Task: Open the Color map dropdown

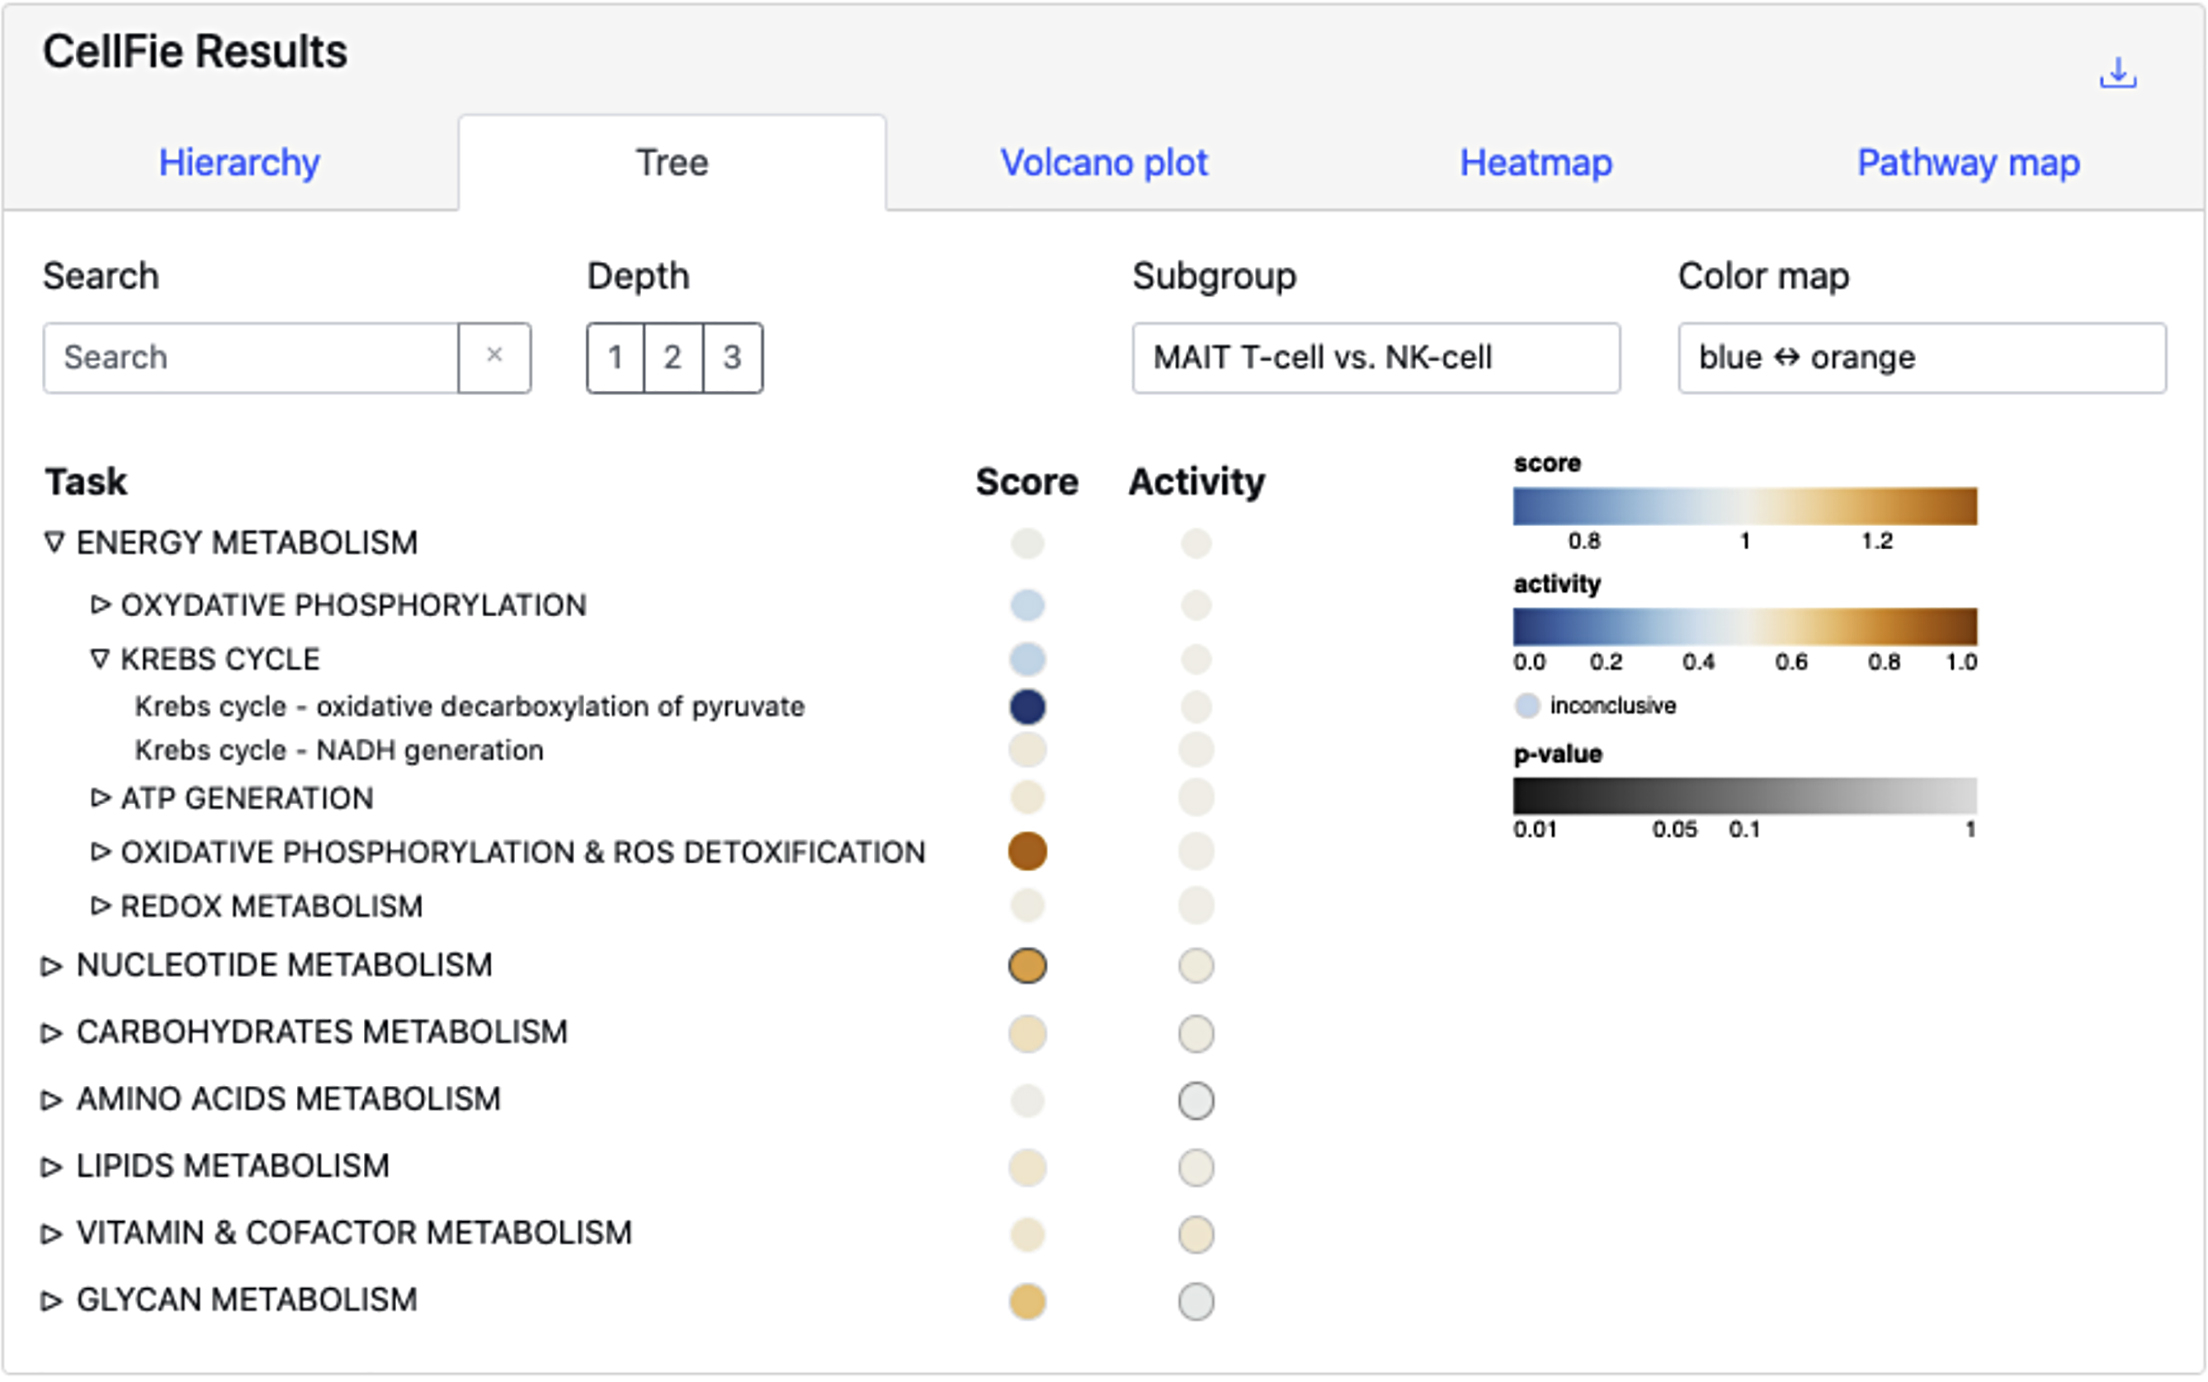Action: point(1921,357)
